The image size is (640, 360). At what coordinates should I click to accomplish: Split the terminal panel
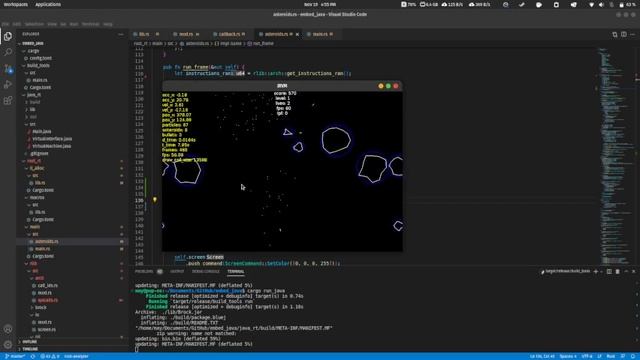(x=609, y=271)
